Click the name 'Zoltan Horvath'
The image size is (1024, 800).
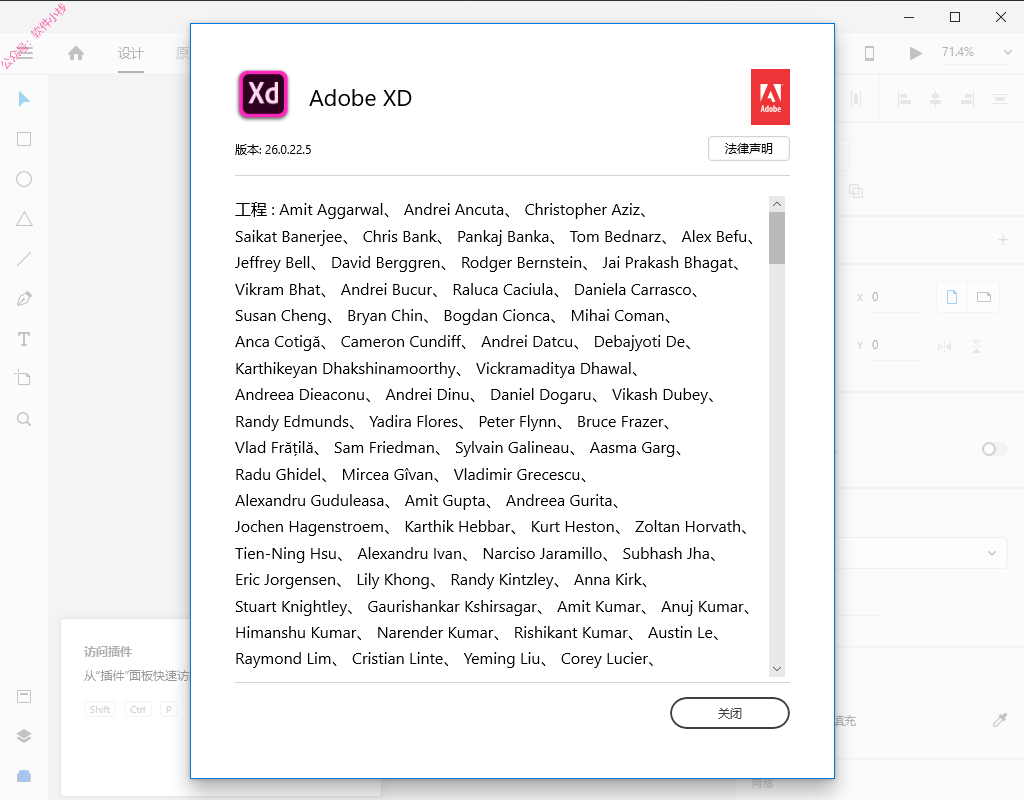tap(688, 527)
